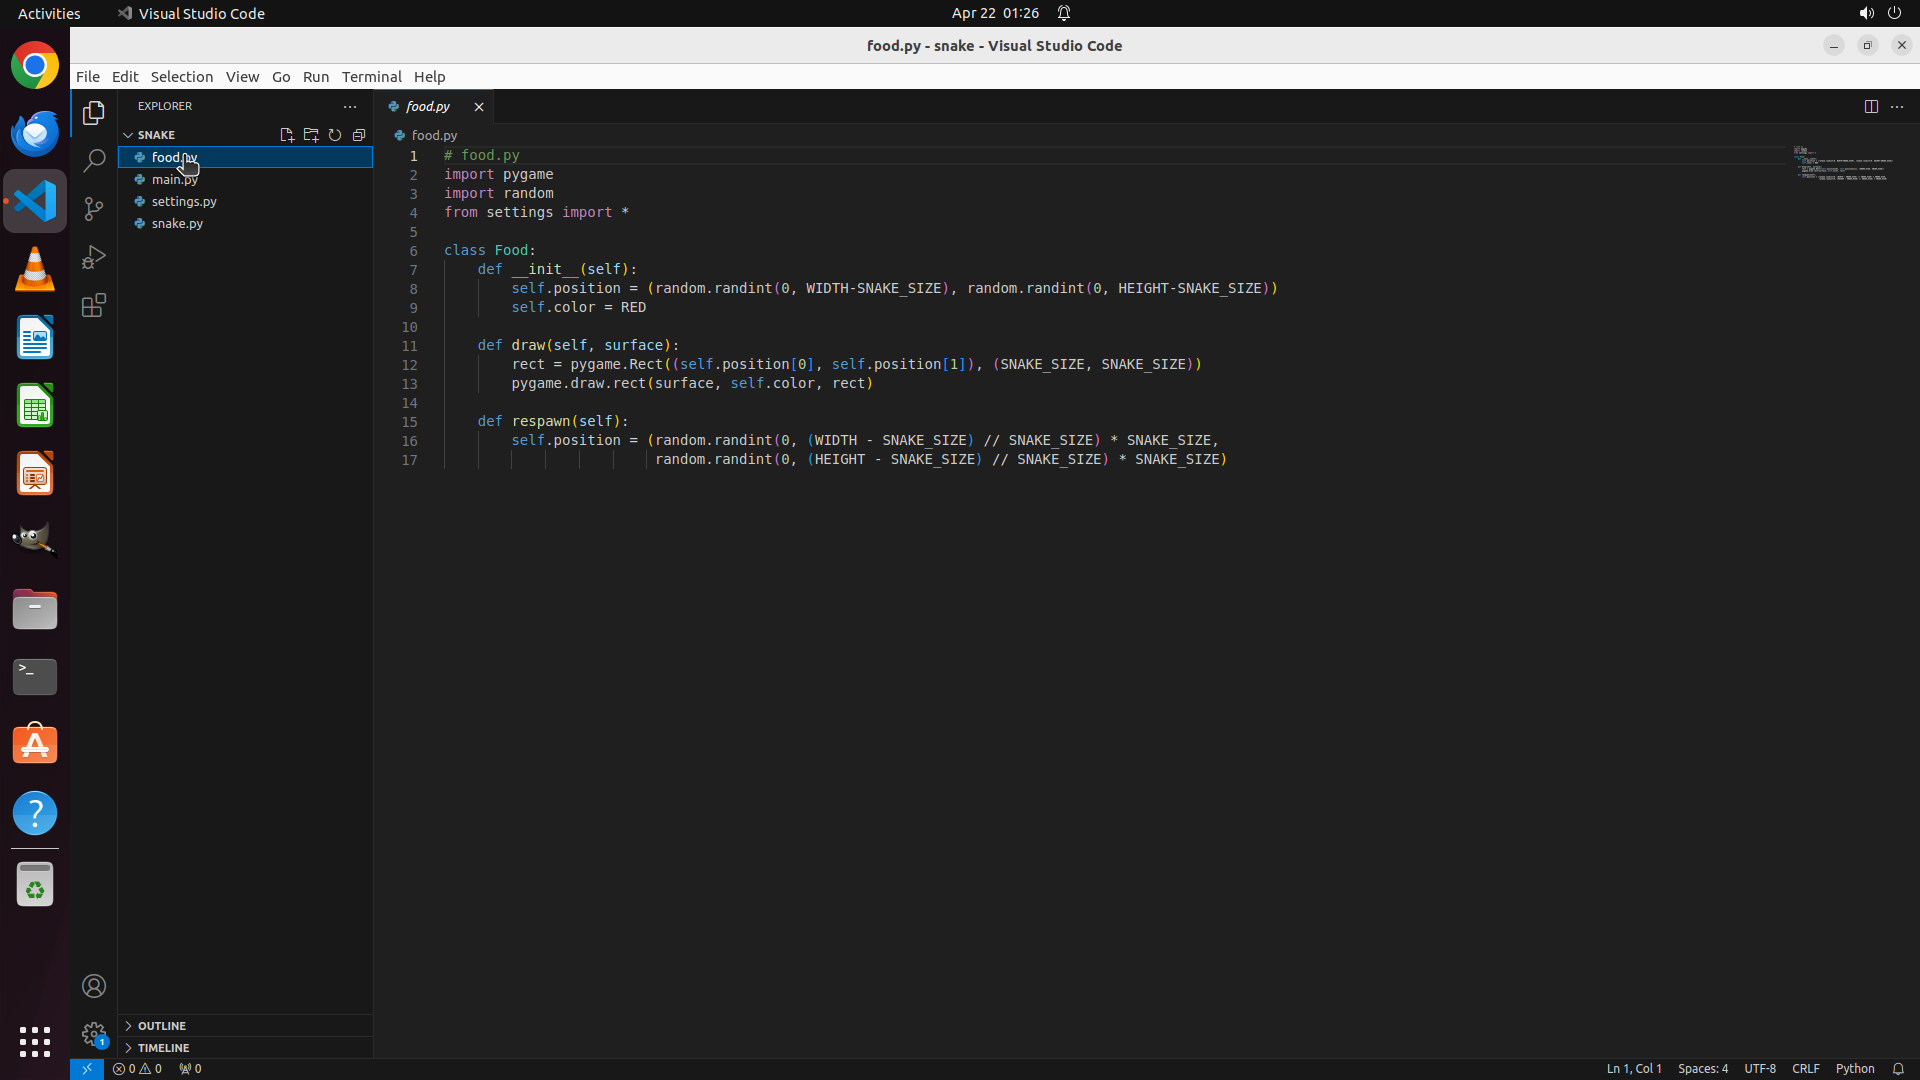Collapse the SNAKE folder section
This screenshot has width=1920, height=1080.
pyautogui.click(x=156, y=135)
